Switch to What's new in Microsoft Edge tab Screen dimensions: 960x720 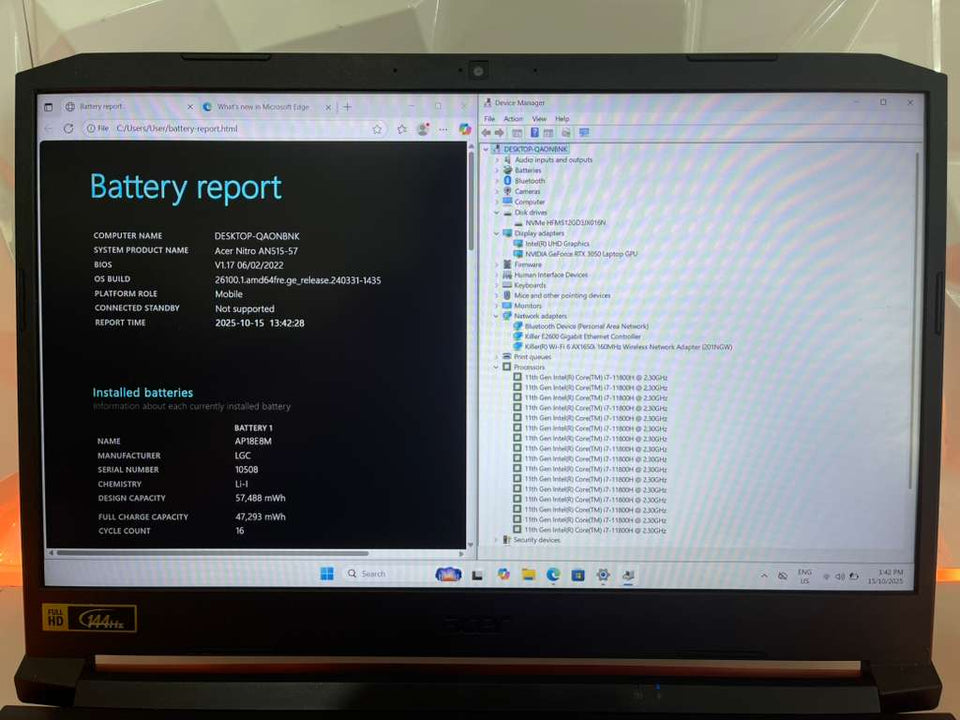pyautogui.click(x=260, y=106)
